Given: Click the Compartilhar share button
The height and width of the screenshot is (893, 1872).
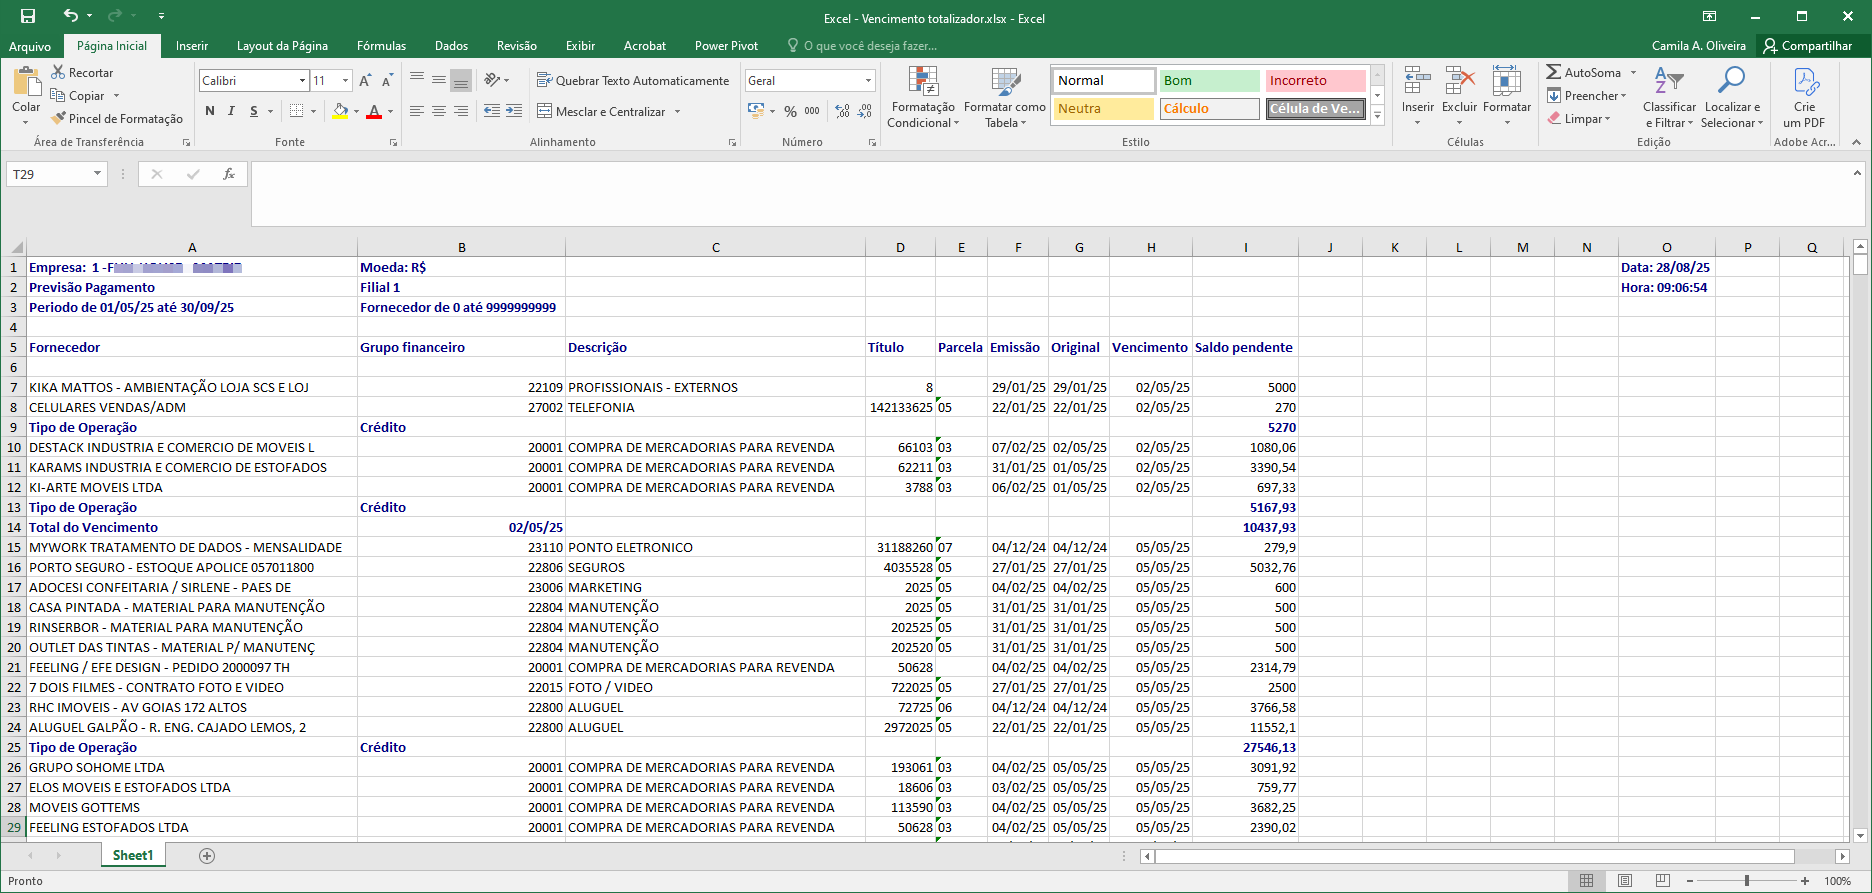Looking at the screenshot, I should [1807, 46].
